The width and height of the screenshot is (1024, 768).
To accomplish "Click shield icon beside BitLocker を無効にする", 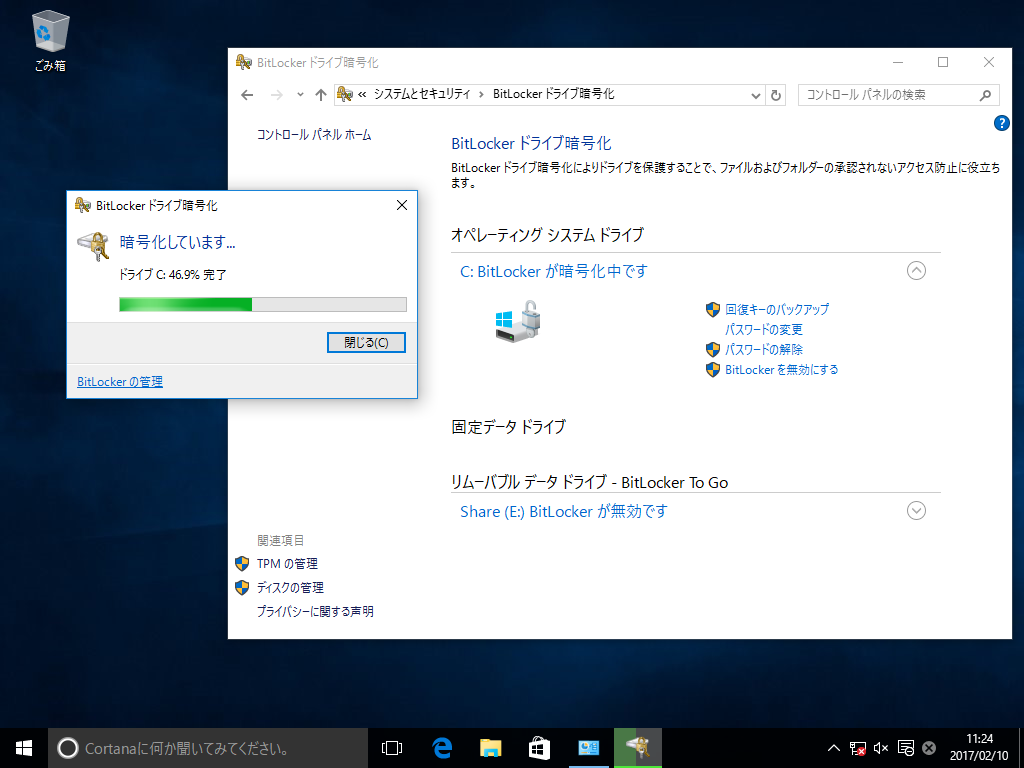I will pos(712,370).
